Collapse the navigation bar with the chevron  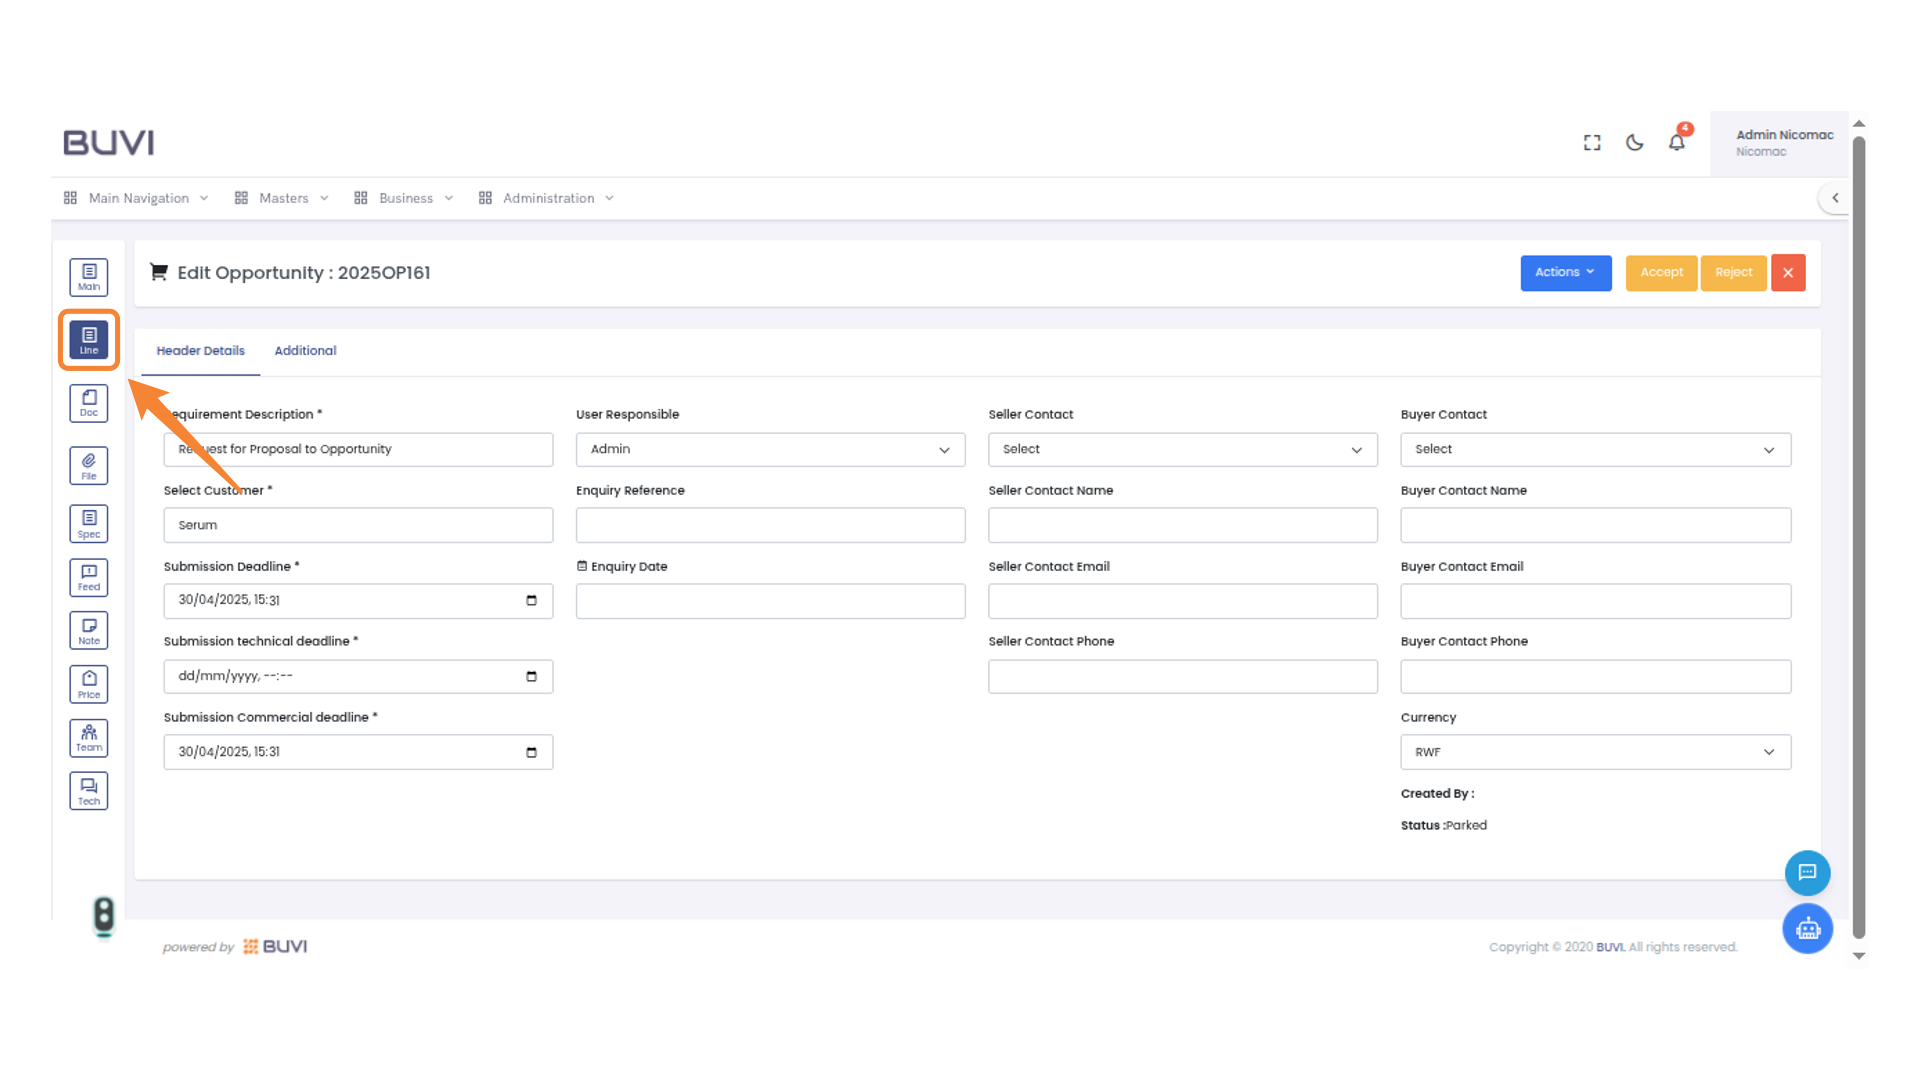[x=1835, y=198]
